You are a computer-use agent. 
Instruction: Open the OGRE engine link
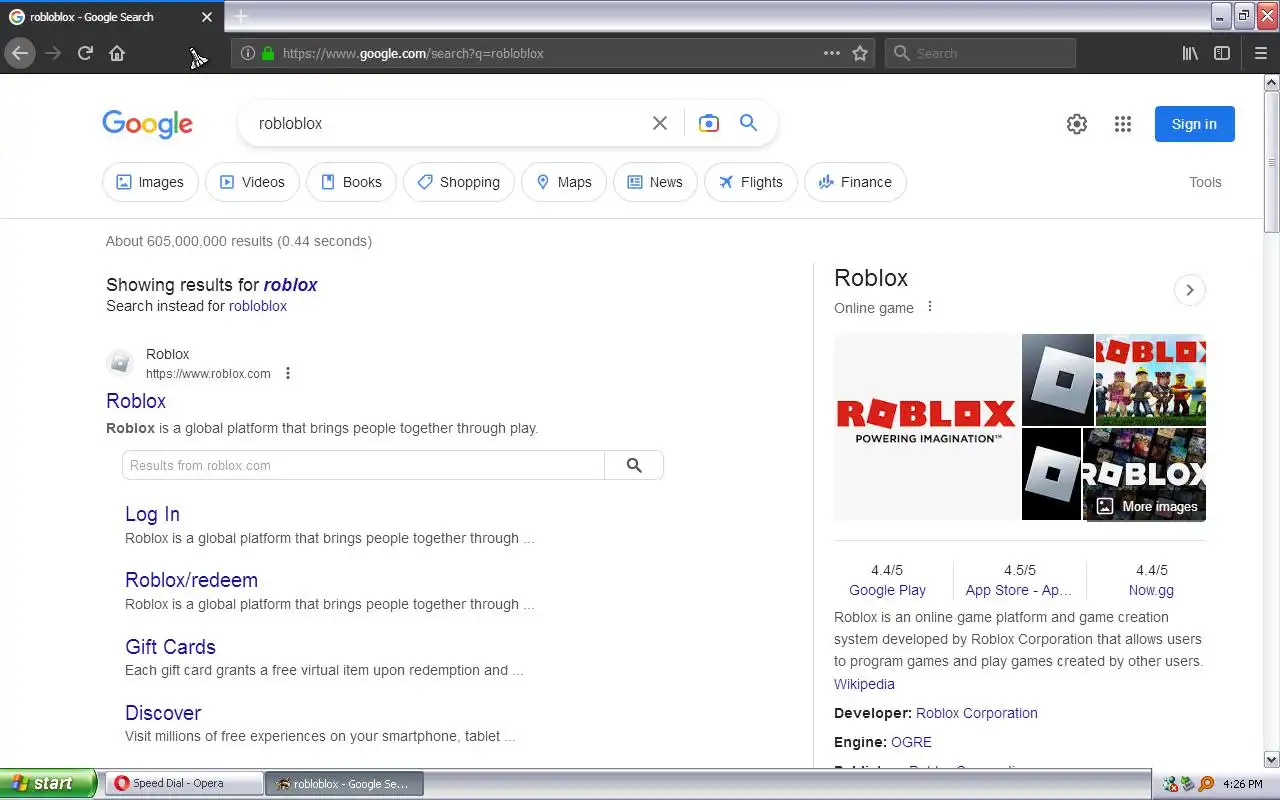point(911,742)
